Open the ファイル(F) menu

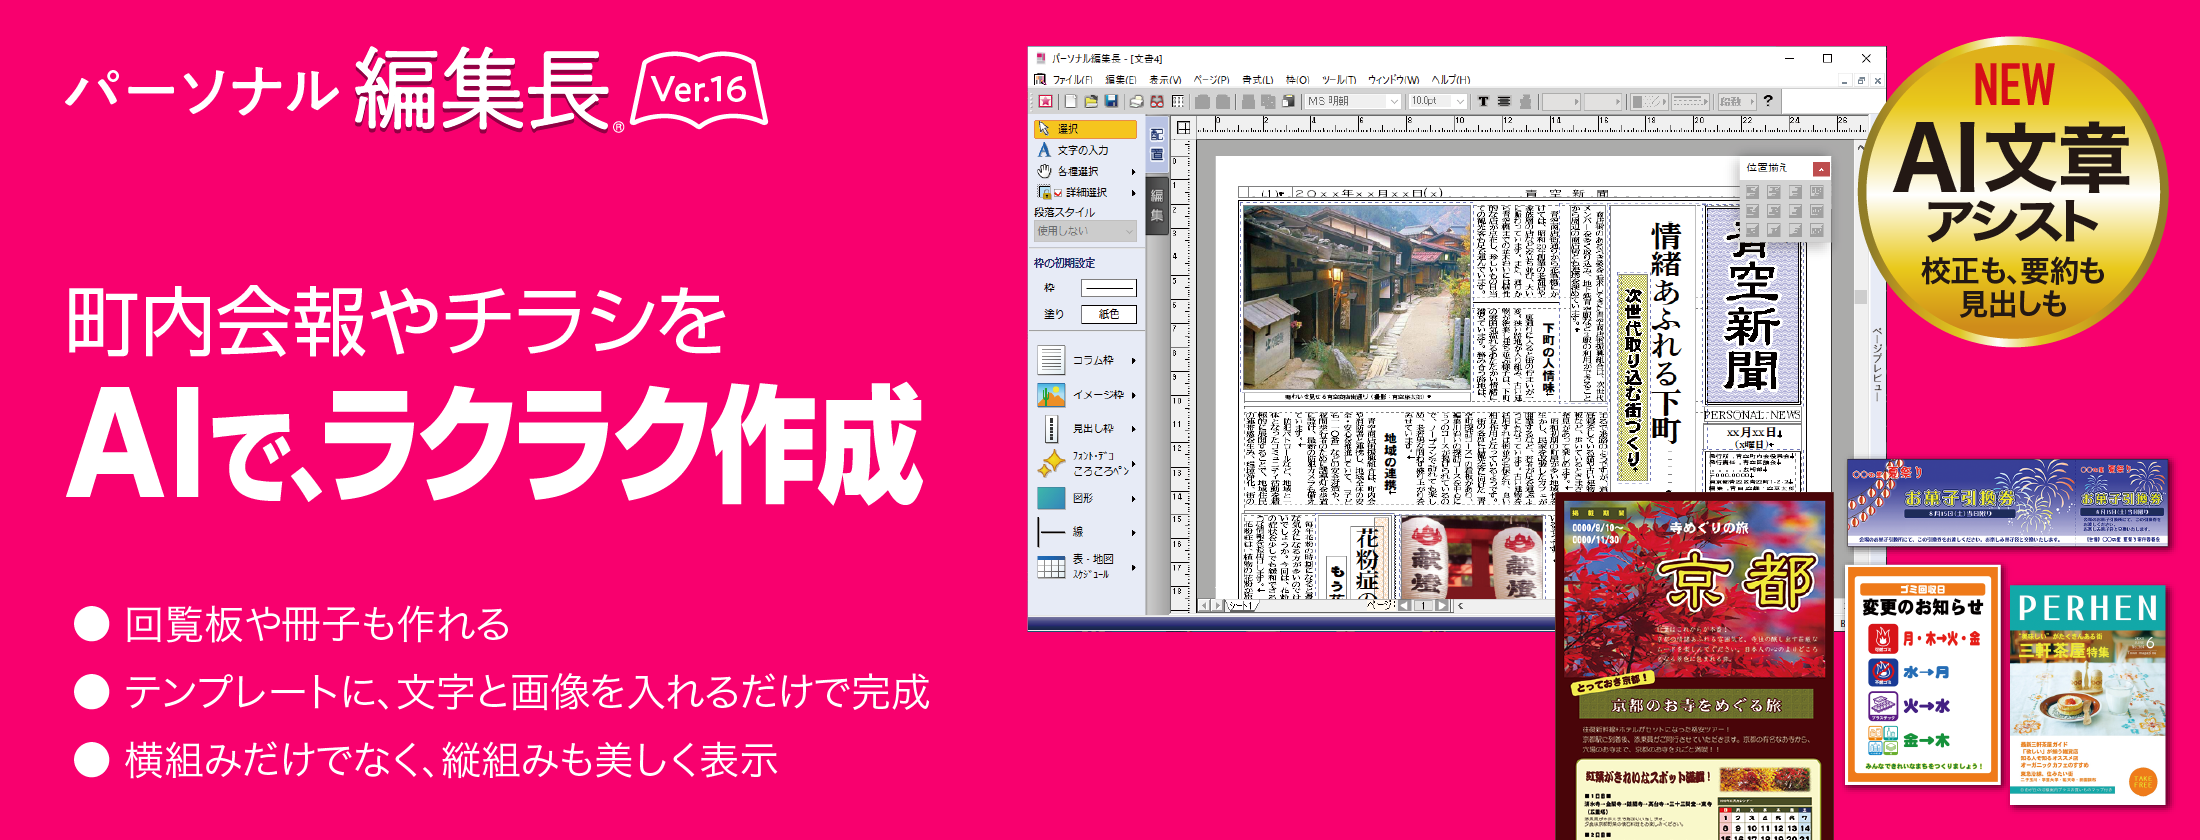1072,80
